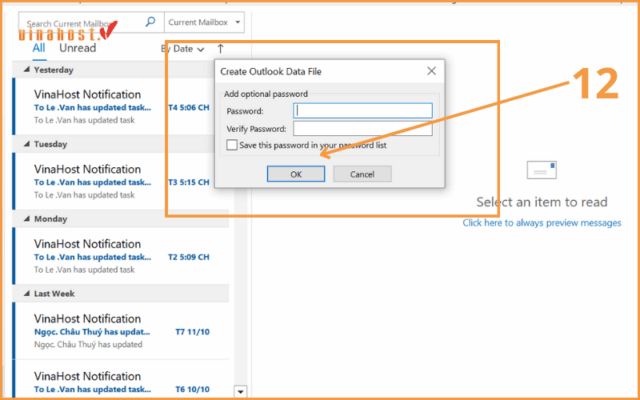Click the envelope icon in reading pane
Image resolution: width=640 pixels, height=400 pixels.
[x=541, y=170]
